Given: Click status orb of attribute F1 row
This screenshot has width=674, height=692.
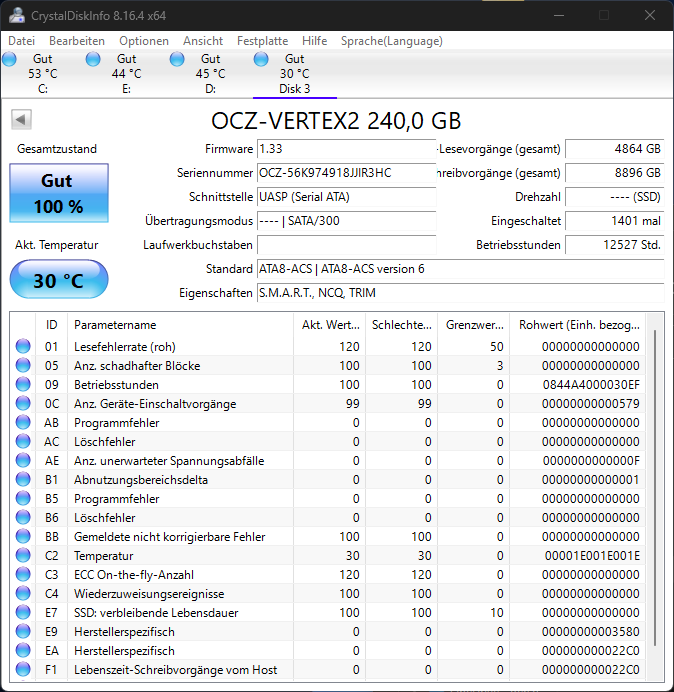Looking at the screenshot, I should tap(23, 669).
